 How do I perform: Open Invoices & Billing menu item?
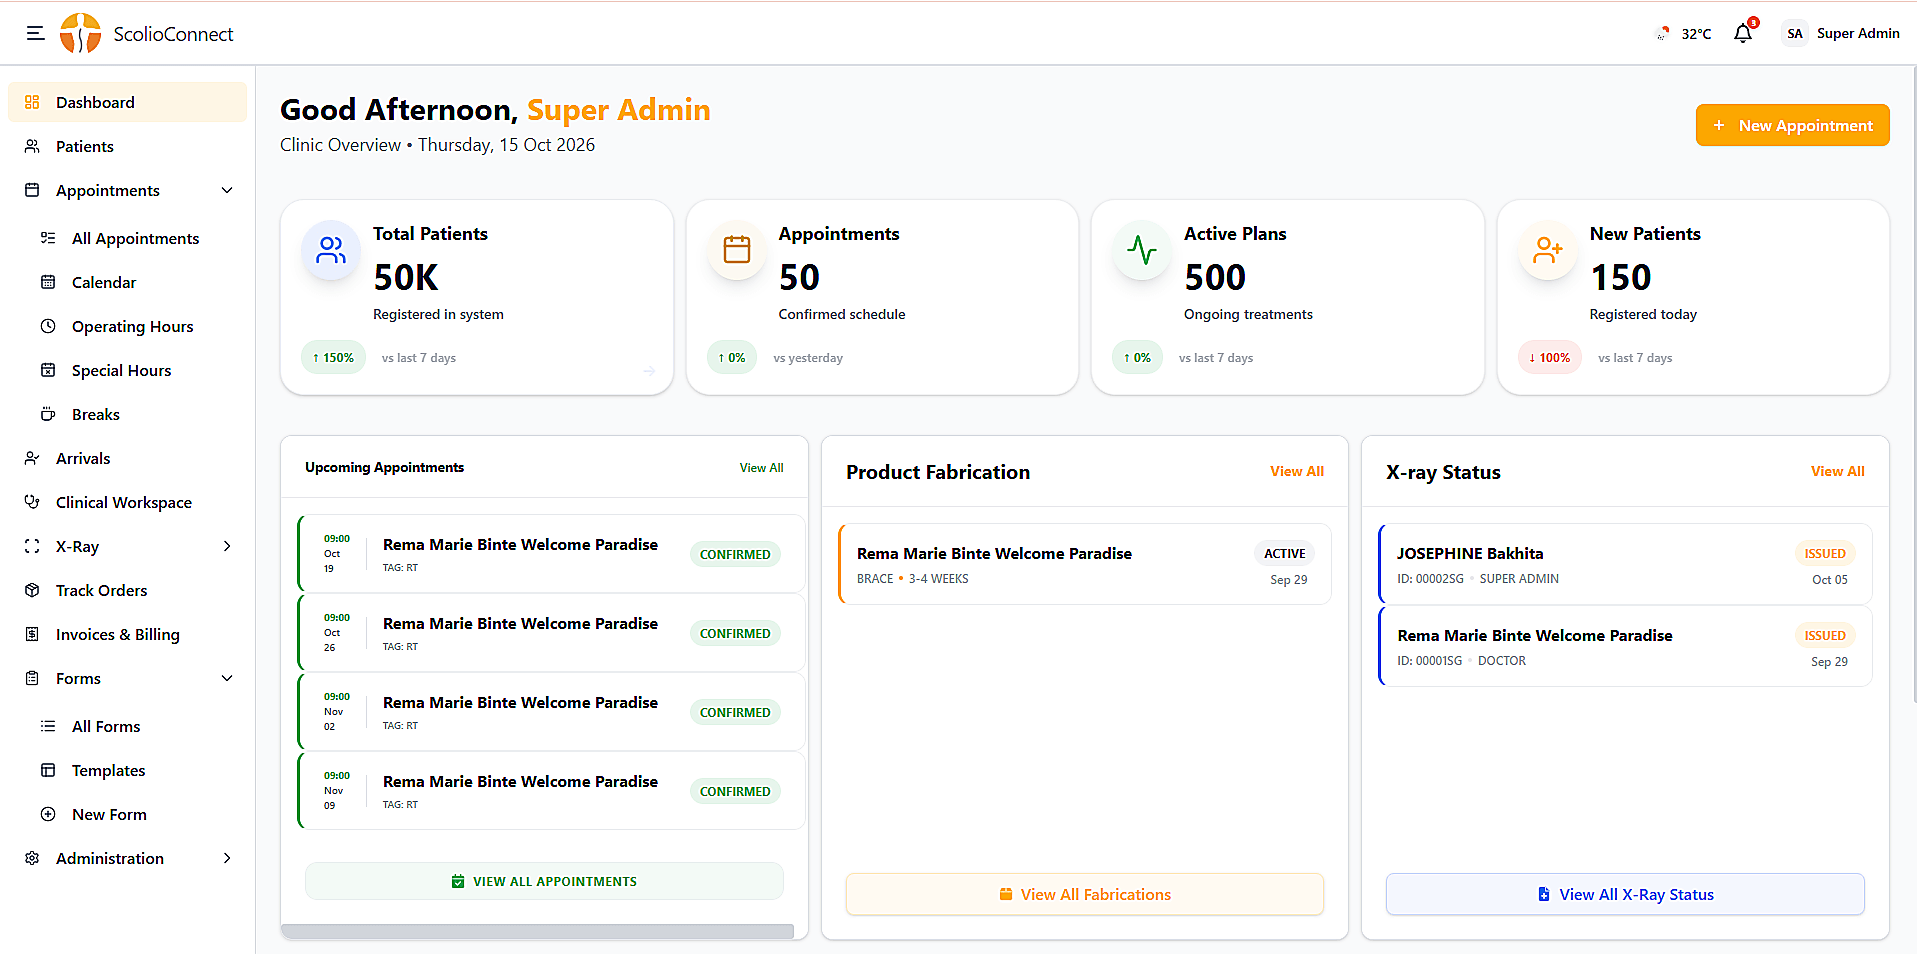(127, 634)
